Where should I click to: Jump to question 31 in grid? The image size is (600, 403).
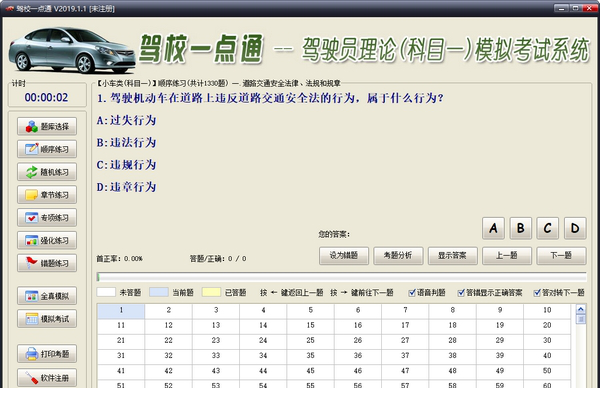pyautogui.click(x=121, y=356)
